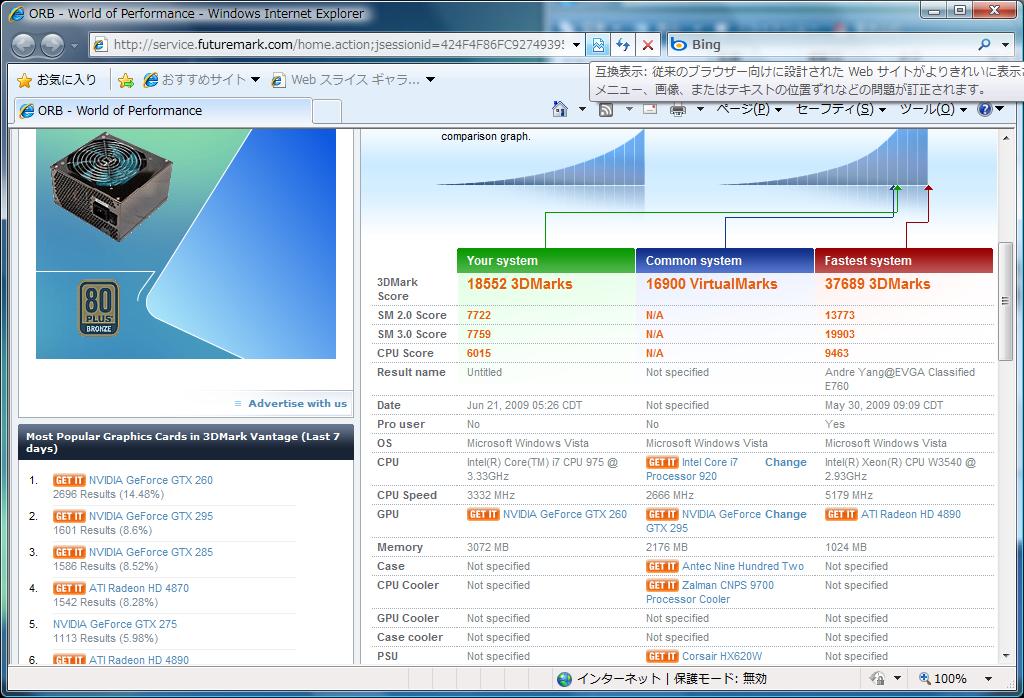Open the ページ(P) menu
1024x698 pixels.
point(748,109)
